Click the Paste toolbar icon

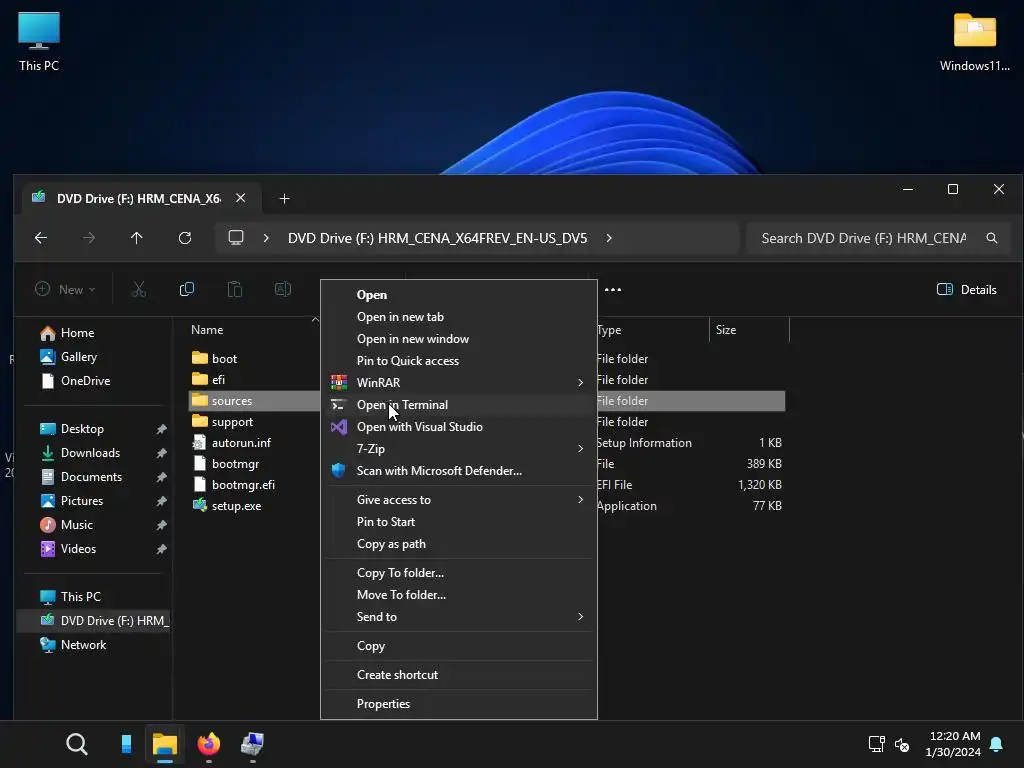point(234,289)
